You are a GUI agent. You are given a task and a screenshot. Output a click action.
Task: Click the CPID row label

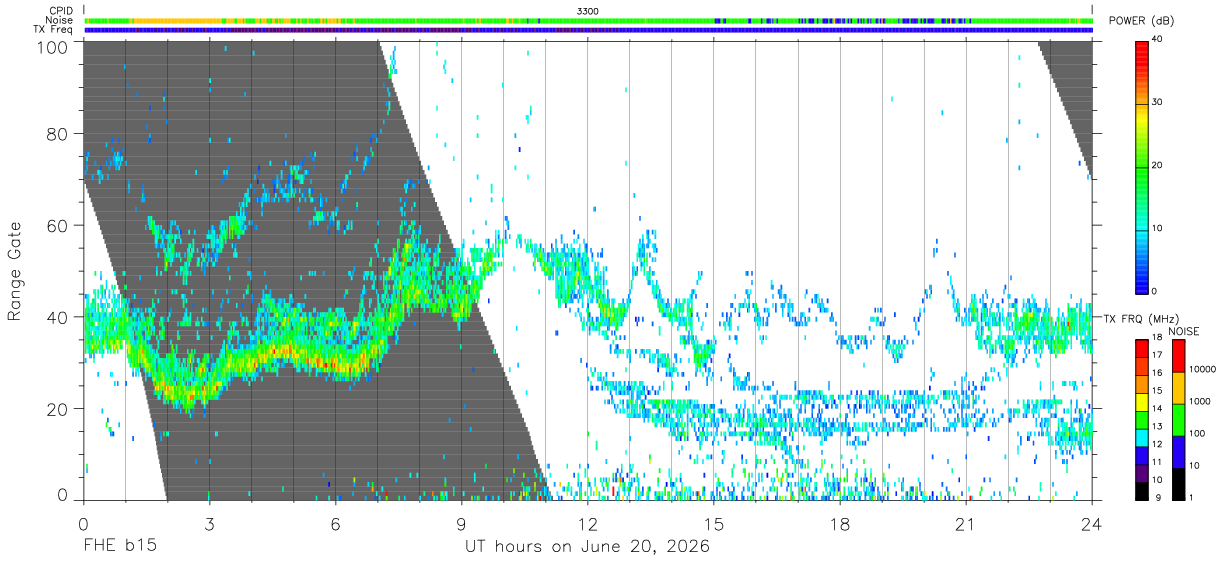[x=62, y=10]
